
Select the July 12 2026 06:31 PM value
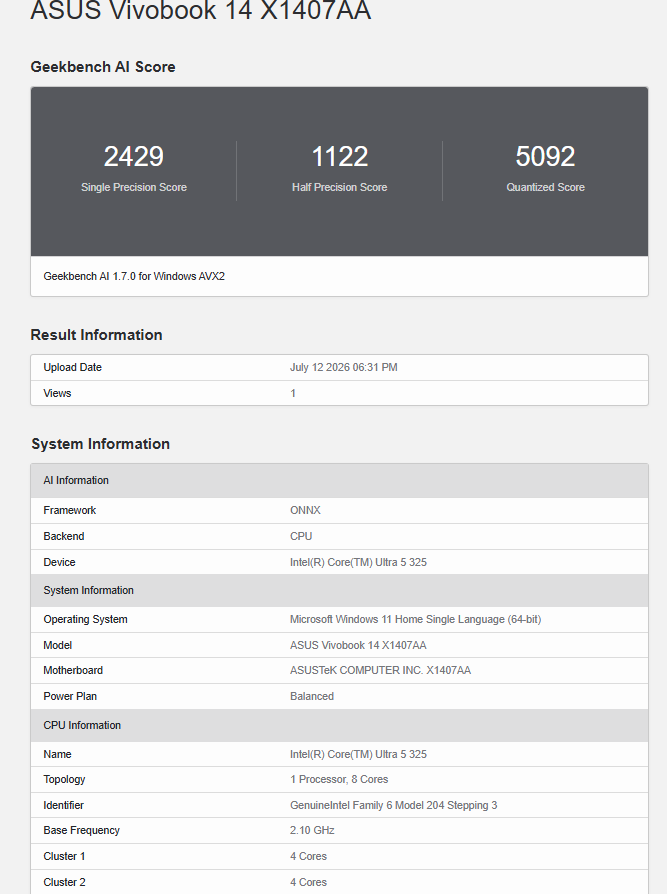point(344,367)
